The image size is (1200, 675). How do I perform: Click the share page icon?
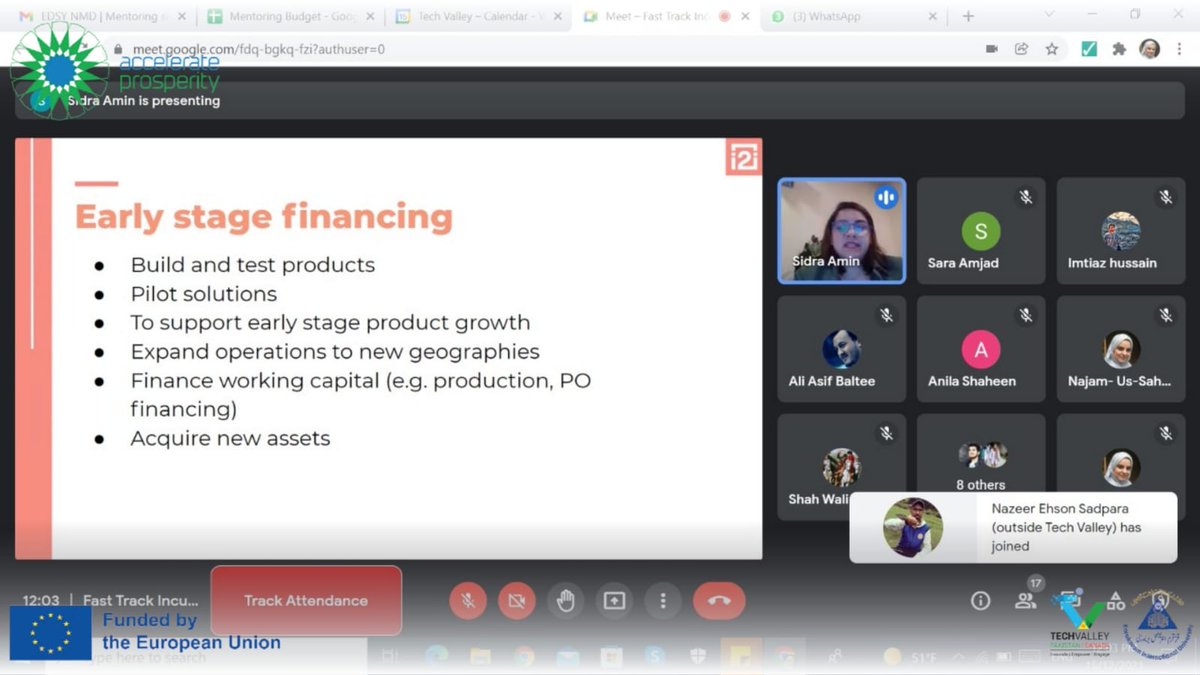[x=1021, y=49]
